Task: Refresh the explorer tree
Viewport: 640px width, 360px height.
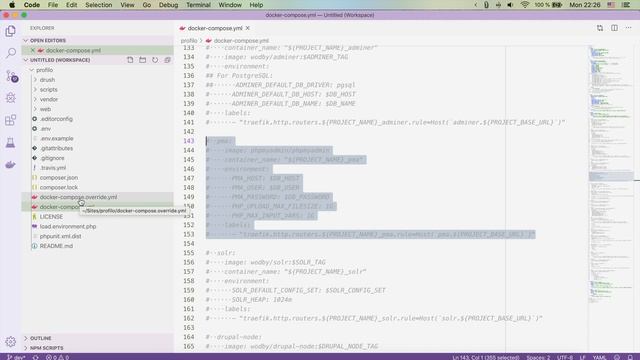Action: pos(155,60)
